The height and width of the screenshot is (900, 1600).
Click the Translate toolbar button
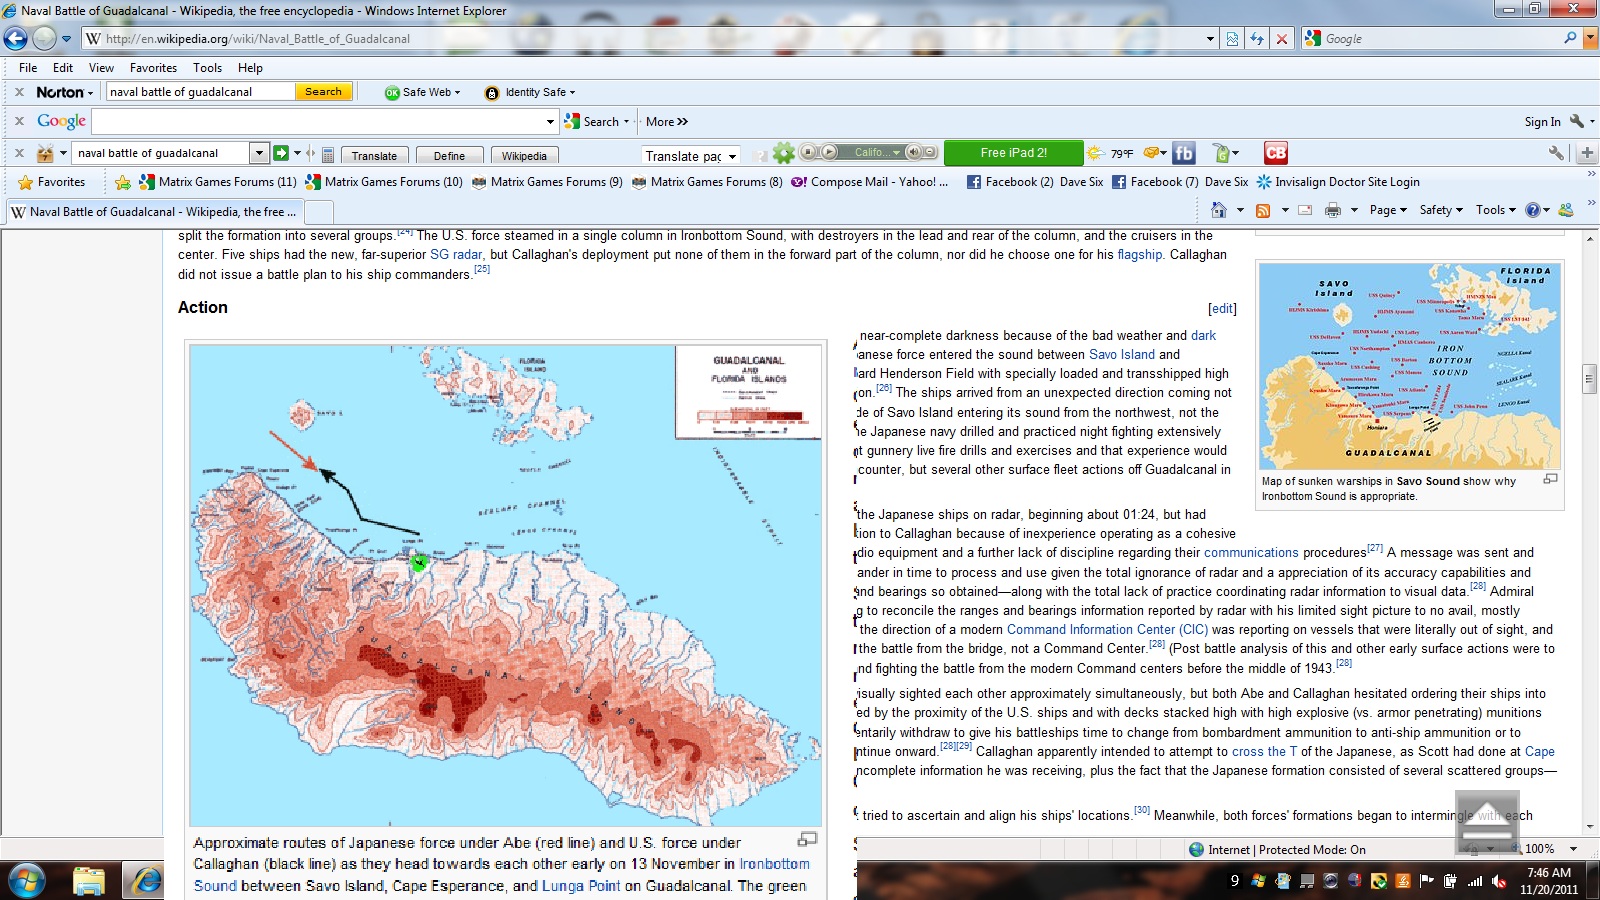coord(374,155)
